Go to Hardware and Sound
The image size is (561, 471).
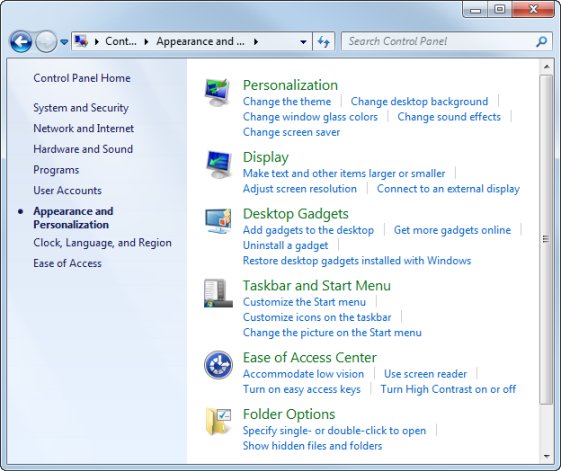coord(83,149)
